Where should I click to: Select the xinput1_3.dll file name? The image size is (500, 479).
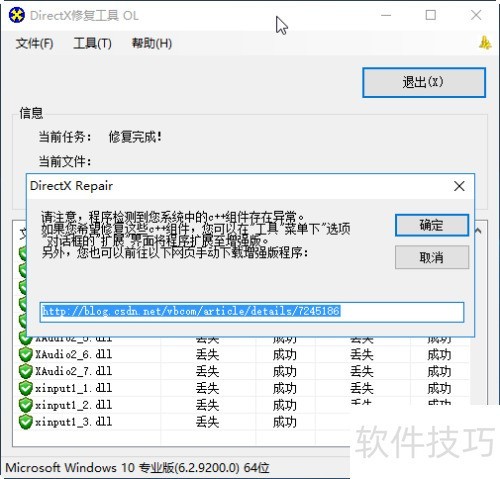tap(74, 422)
